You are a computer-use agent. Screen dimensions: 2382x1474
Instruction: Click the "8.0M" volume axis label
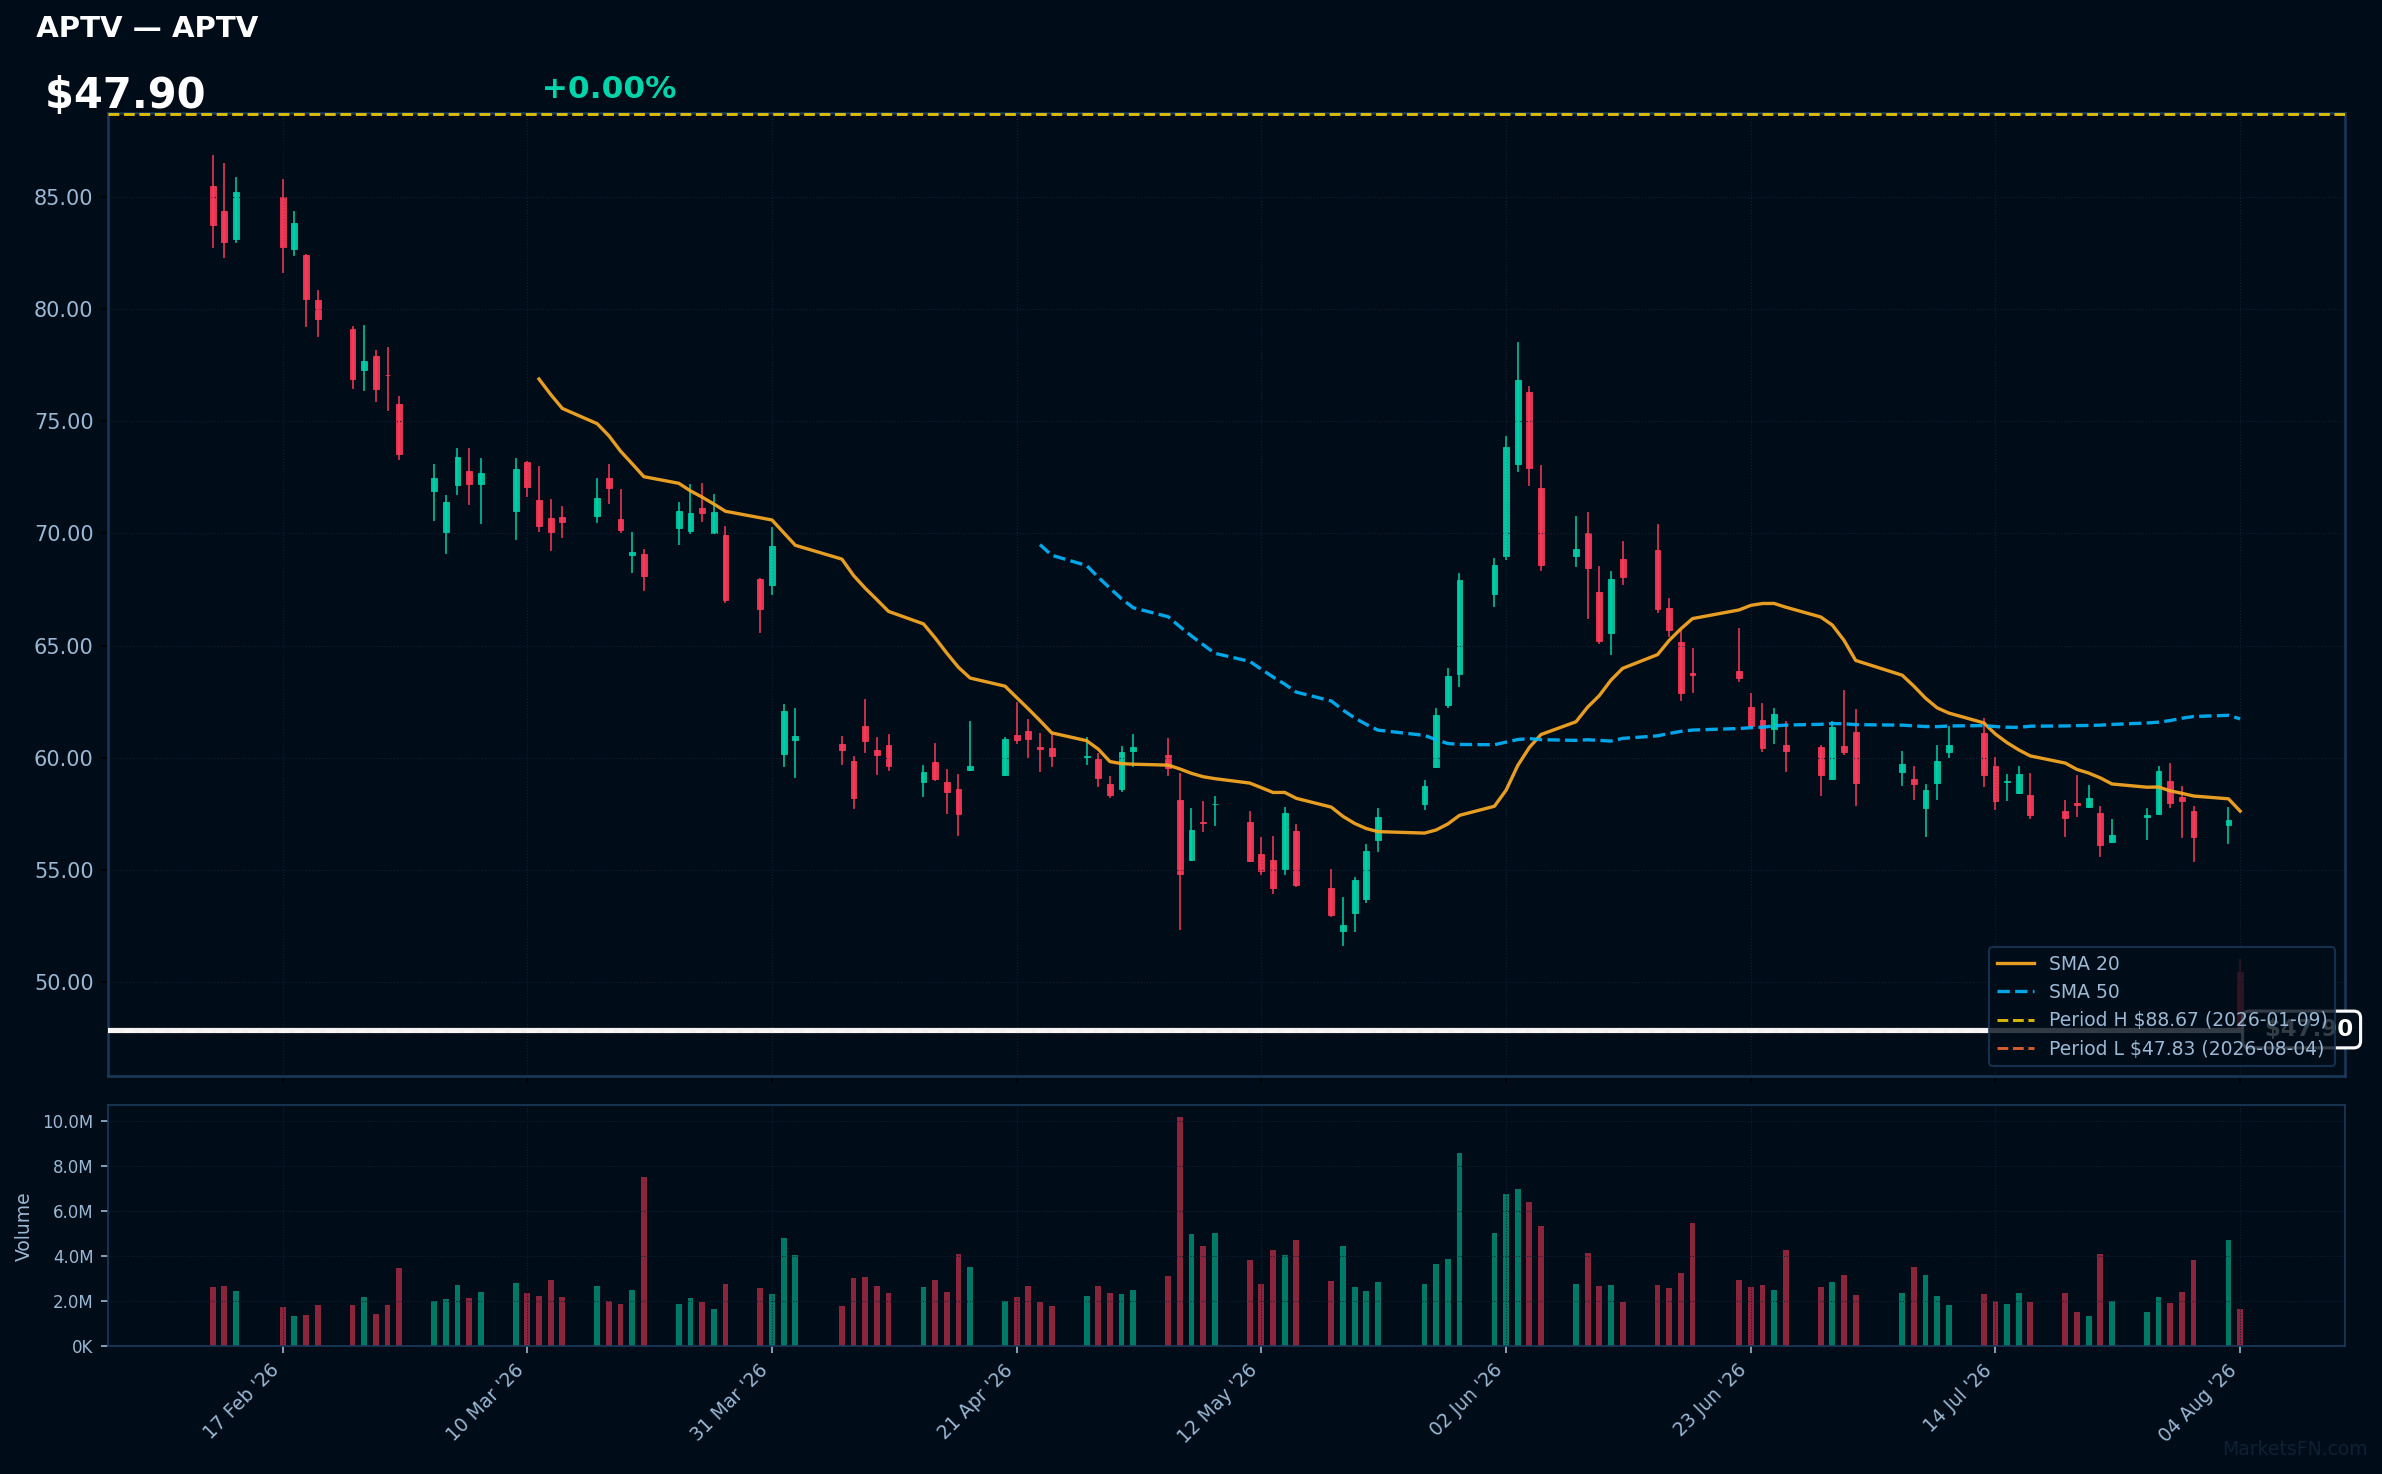[73, 1167]
